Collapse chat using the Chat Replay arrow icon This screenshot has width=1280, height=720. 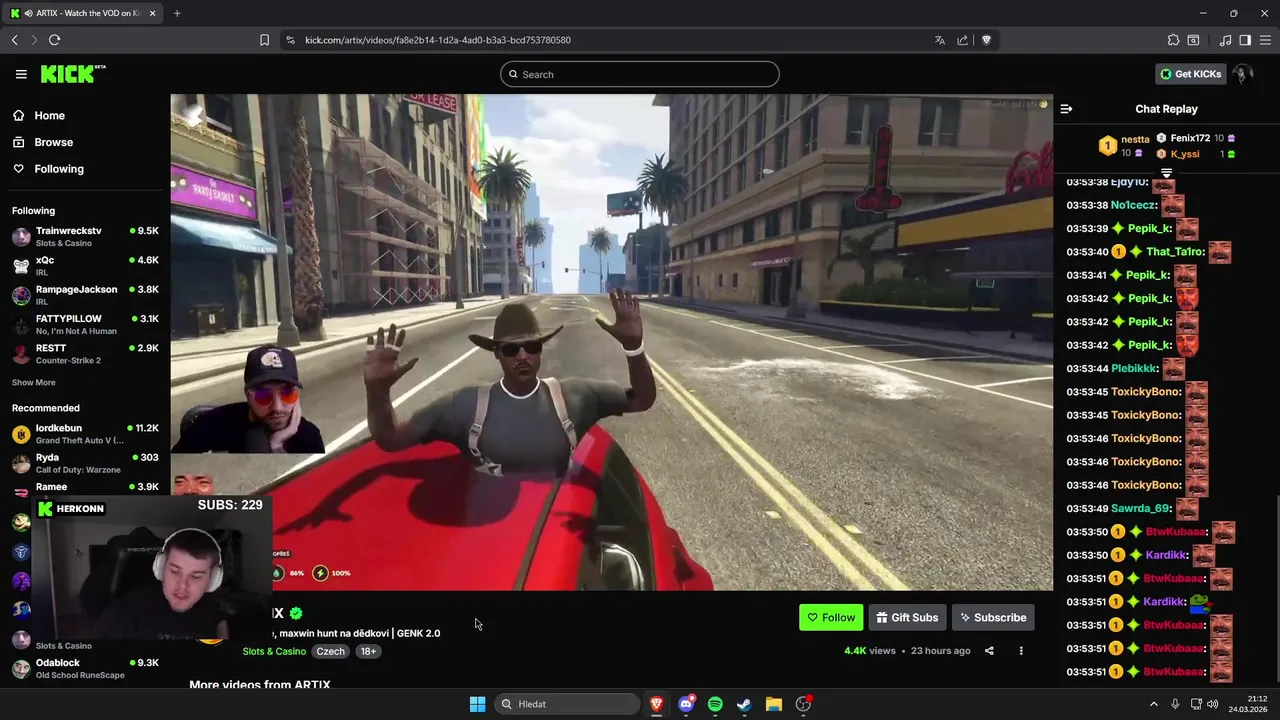coord(1066,109)
